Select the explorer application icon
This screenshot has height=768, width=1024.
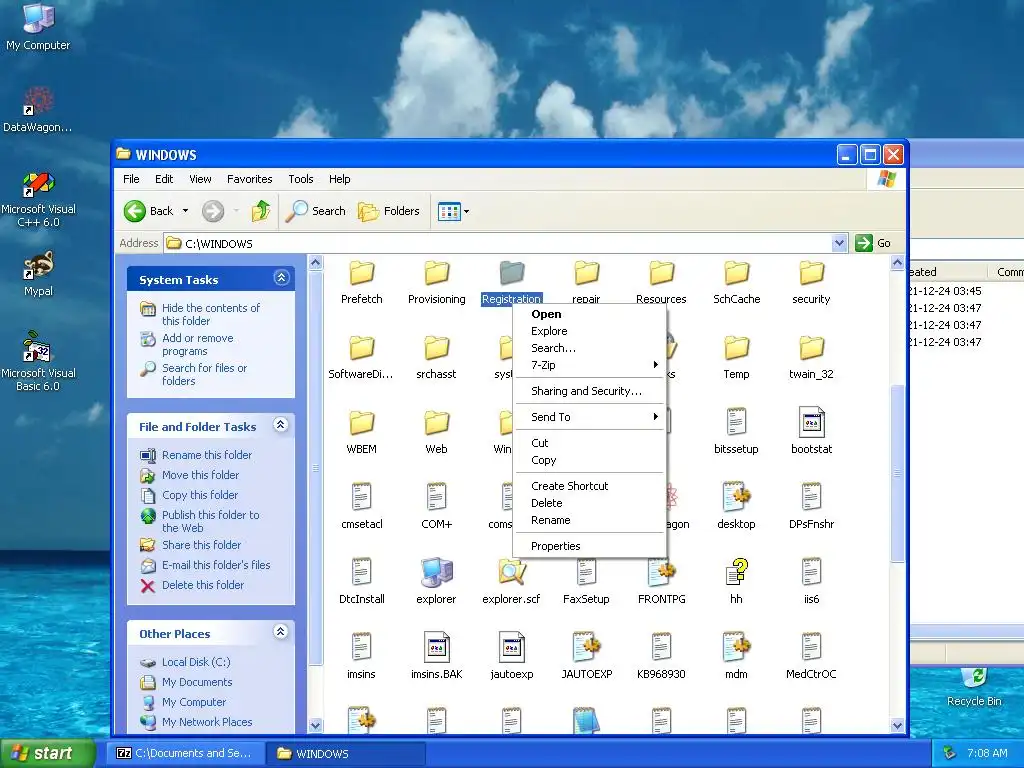coord(436,573)
